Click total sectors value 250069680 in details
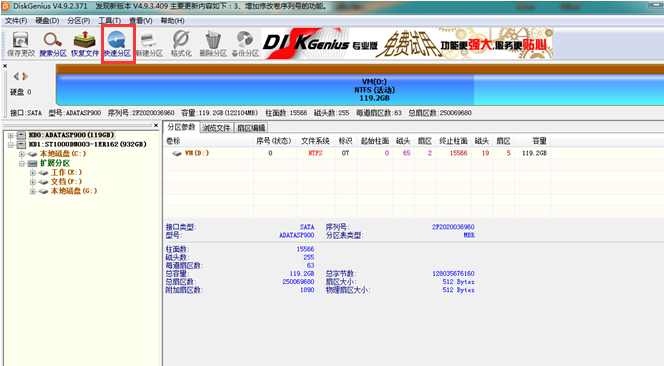Image resolution: width=664 pixels, height=366 pixels. coord(298,282)
